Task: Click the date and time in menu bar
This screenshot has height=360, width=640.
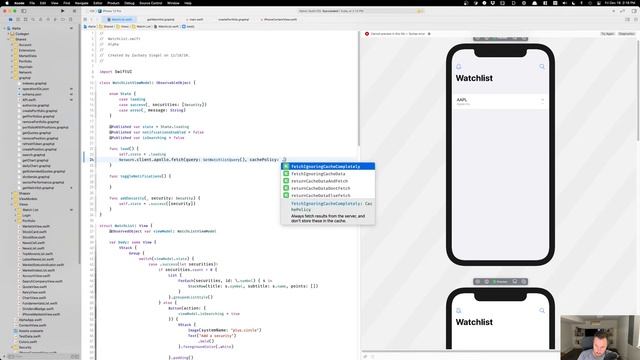Action: point(620,3)
